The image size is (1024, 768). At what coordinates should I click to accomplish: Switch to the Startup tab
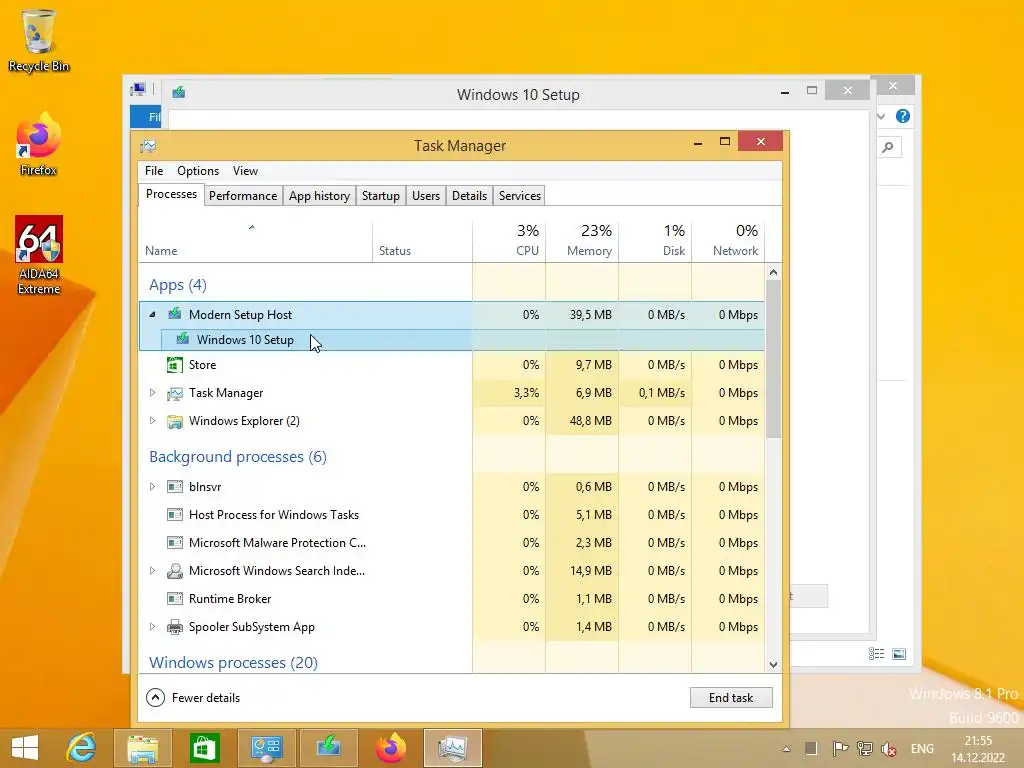[381, 196]
